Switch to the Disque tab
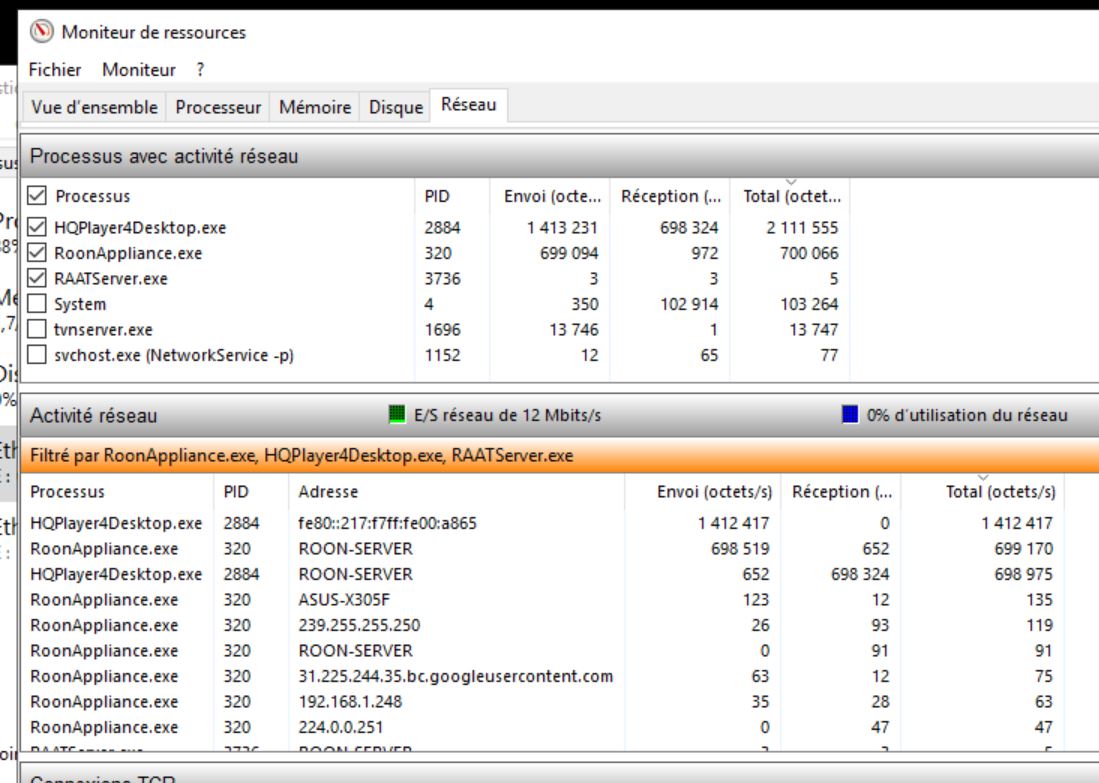This screenshot has width=1099, height=783. 396,107
